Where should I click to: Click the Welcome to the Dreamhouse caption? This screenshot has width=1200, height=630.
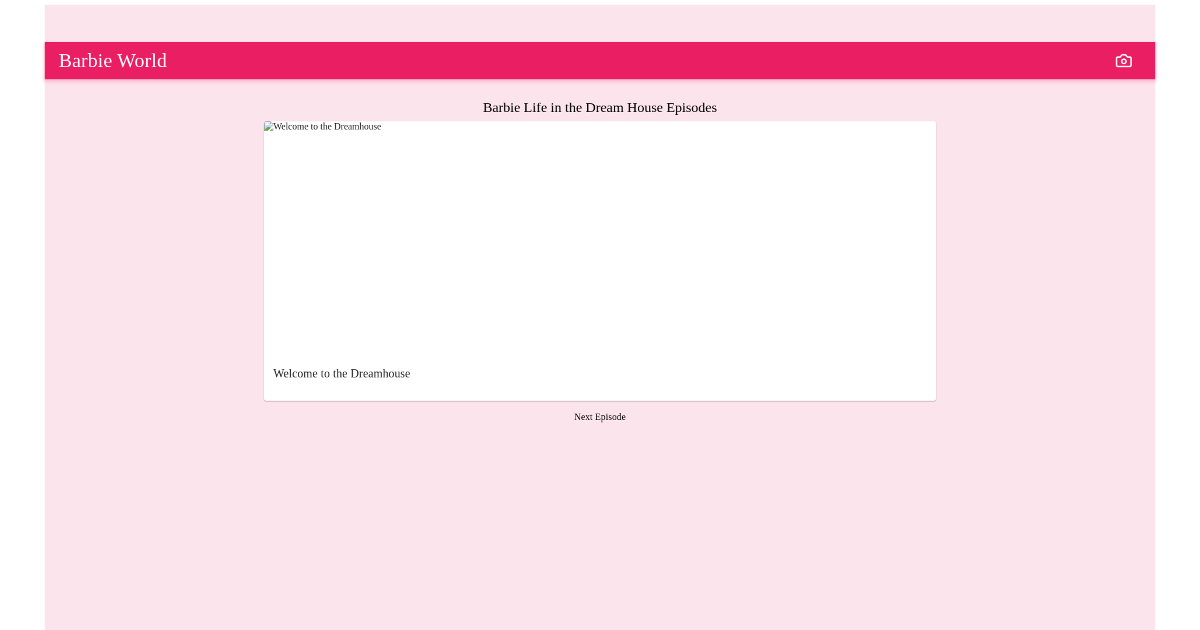click(342, 373)
